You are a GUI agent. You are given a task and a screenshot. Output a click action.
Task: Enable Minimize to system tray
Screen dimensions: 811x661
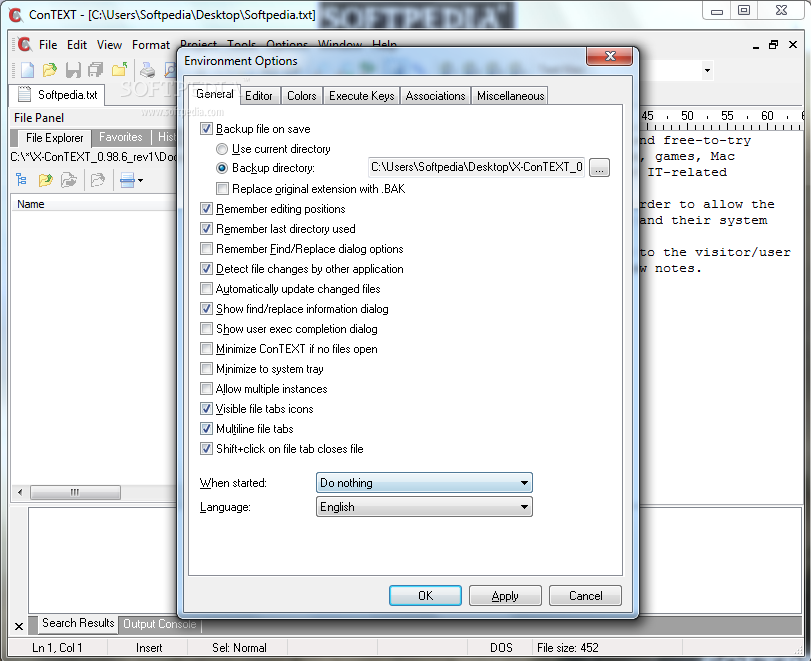(206, 369)
